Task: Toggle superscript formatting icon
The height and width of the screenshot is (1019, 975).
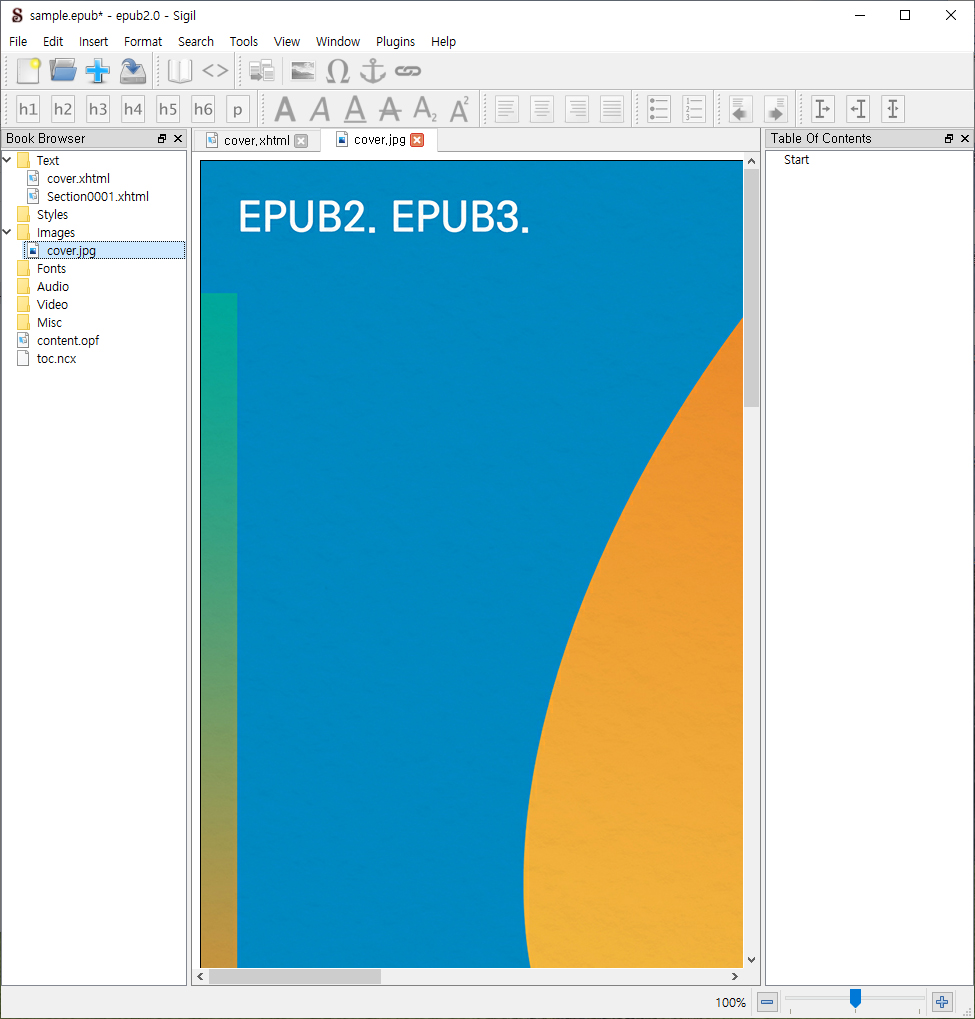Action: click(460, 109)
